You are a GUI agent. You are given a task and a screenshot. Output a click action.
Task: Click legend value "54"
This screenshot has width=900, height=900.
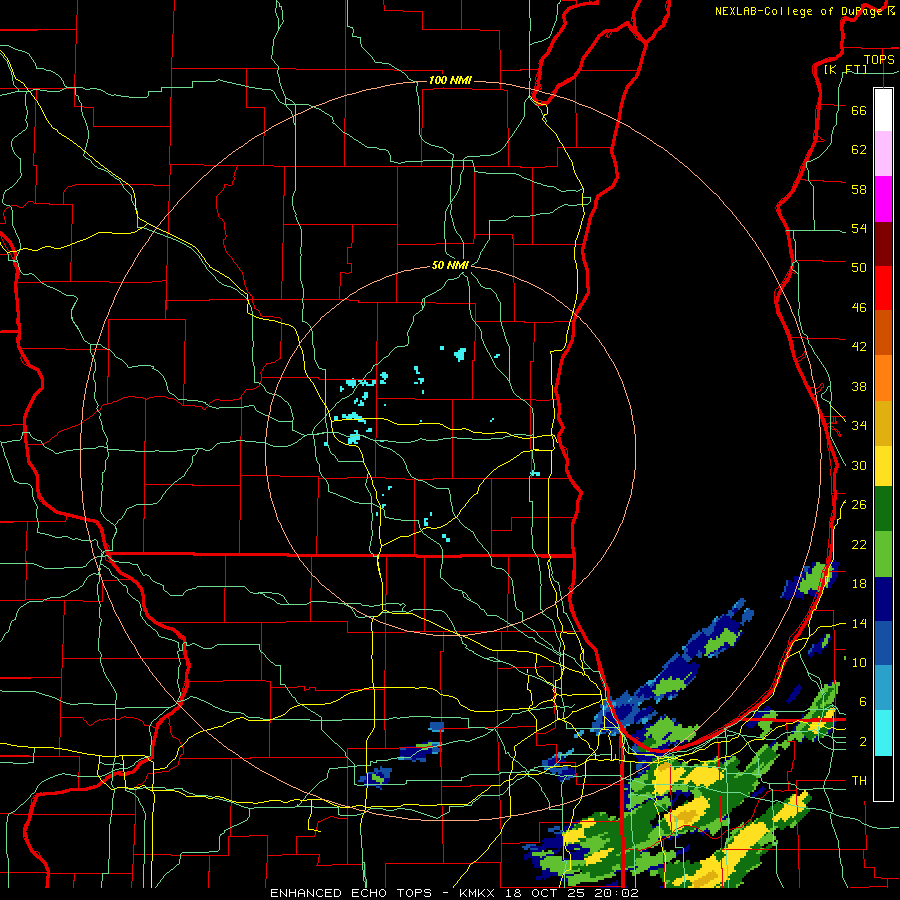859,228
